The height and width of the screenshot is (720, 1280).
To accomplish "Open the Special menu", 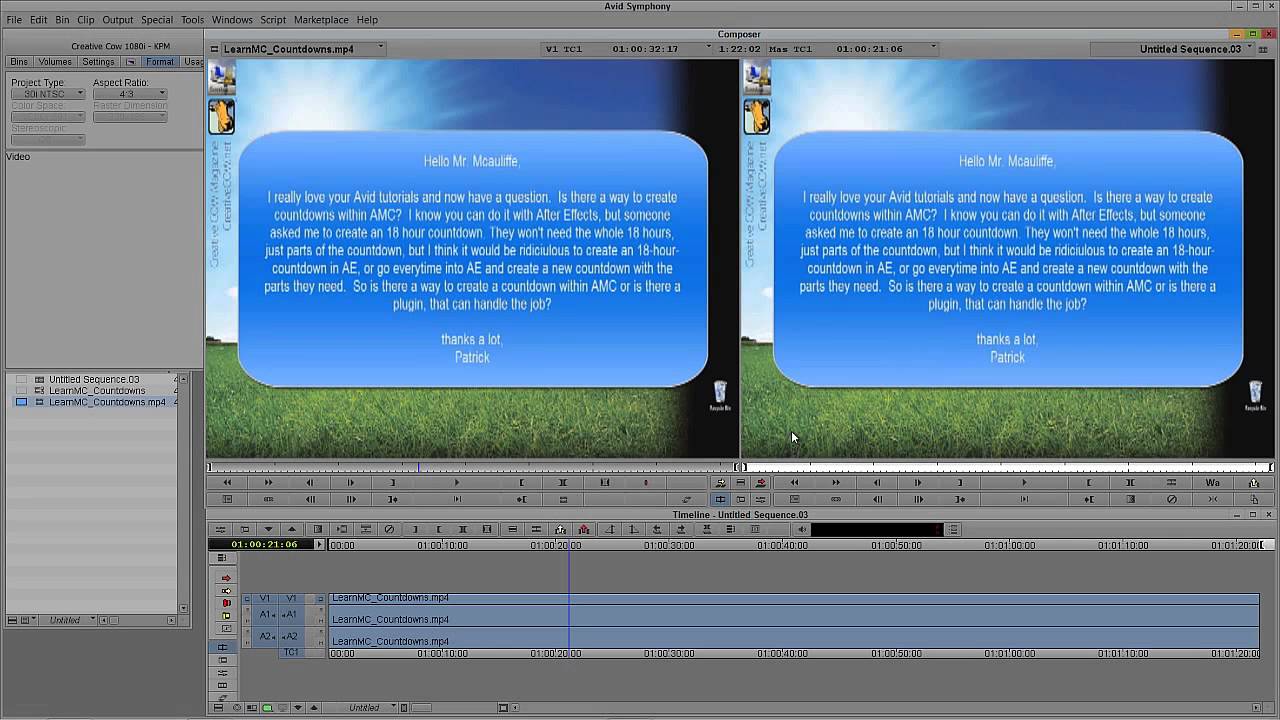I will coord(157,20).
